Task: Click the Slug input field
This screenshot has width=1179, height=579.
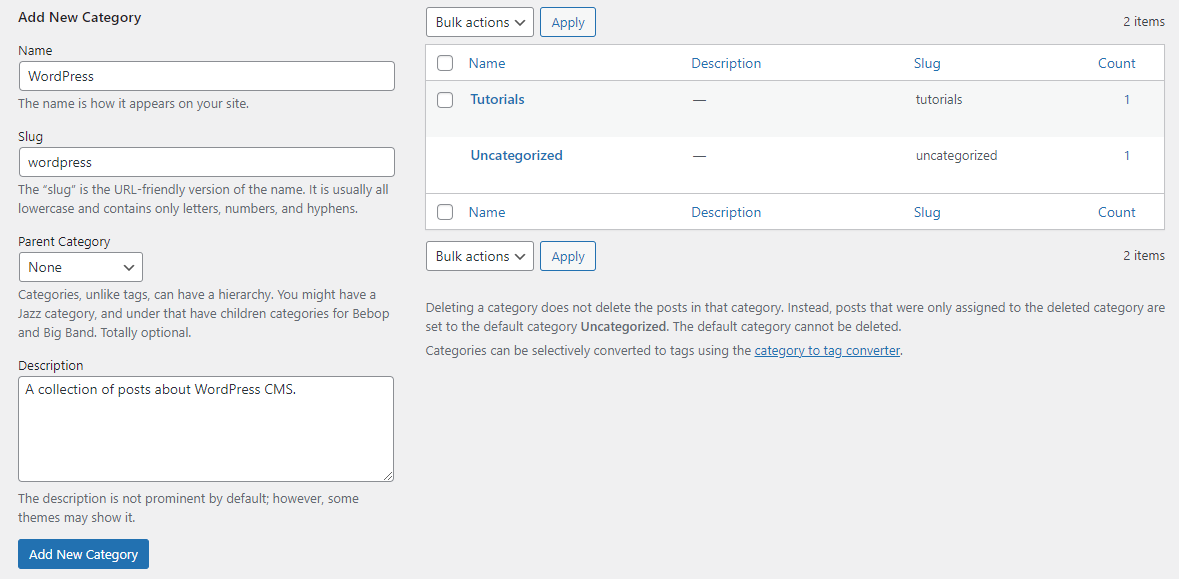Action: tap(206, 162)
